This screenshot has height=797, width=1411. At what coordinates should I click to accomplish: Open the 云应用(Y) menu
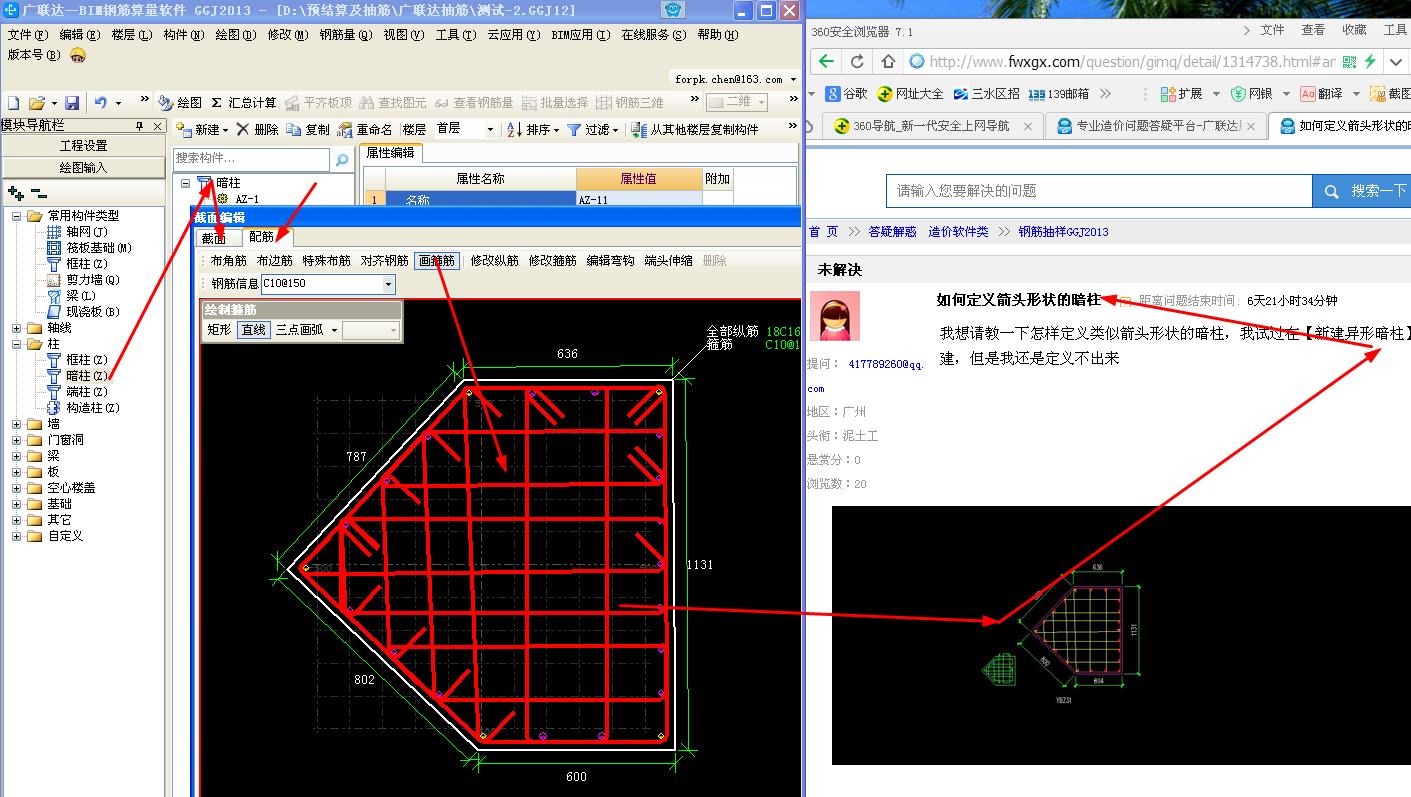point(513,34)
